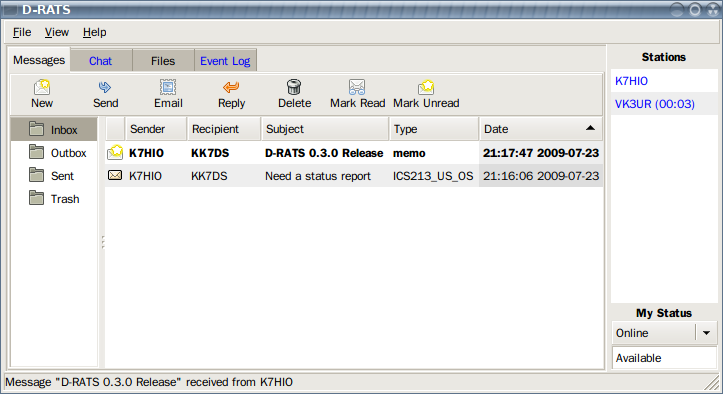This screenshot has width=723, height=394.
Task: Click the pane divider handle beside folder list
Action: (x=103, y=242)
